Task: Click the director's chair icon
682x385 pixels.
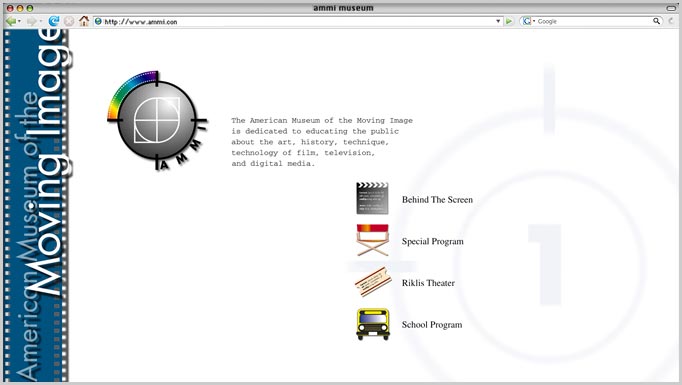Action: click(x=372, y=240)
